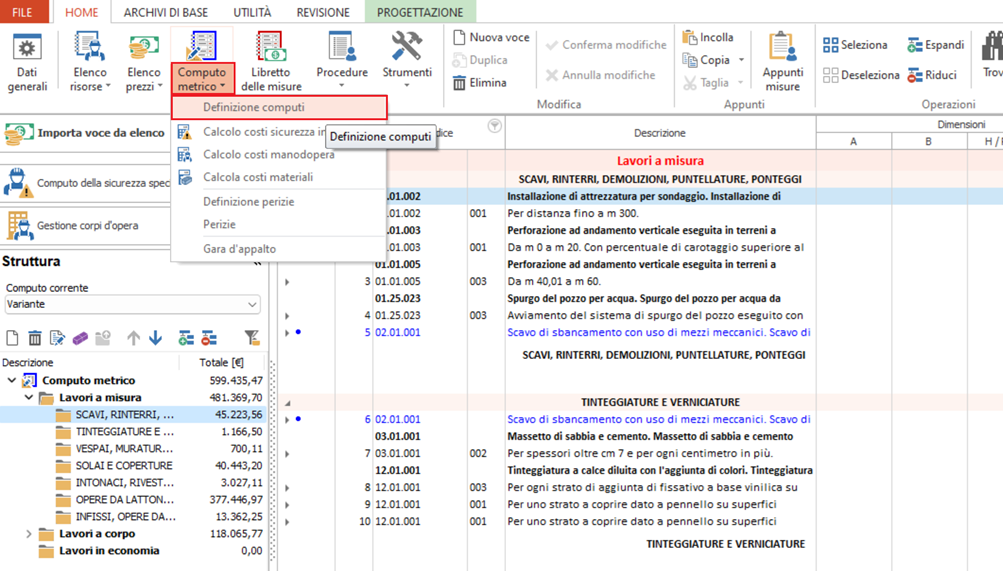
Task: Click the Descrizione column header in table
Action: [660, 133]
